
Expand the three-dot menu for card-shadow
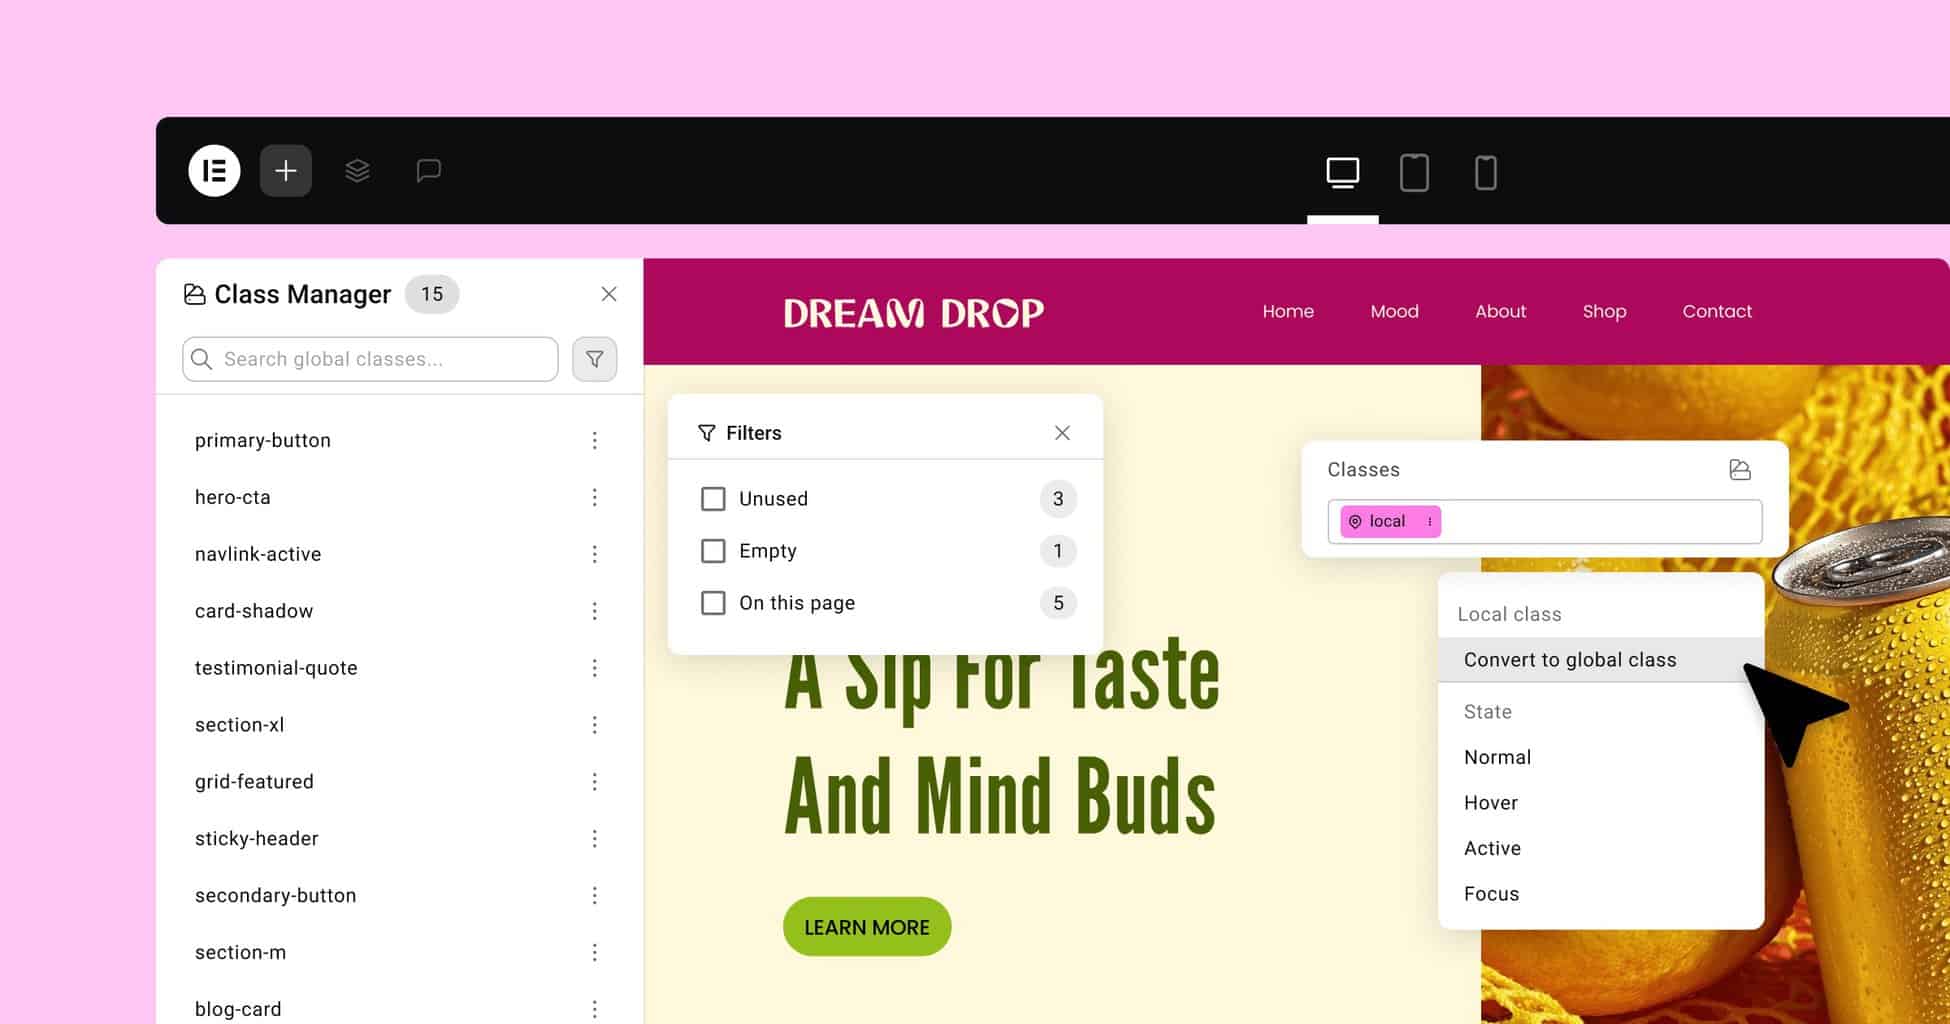tap(594, 611)
